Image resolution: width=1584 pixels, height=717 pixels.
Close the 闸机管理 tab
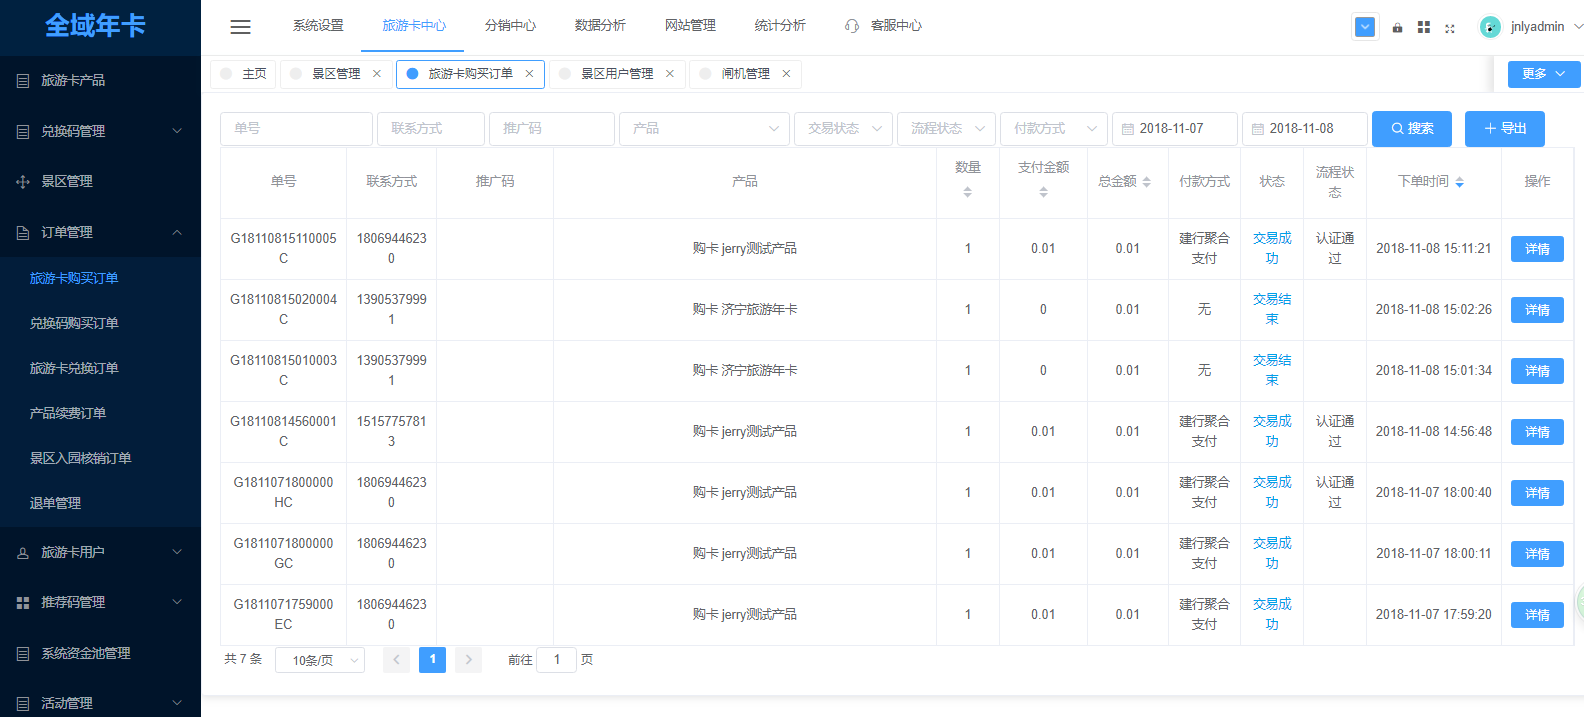(786, 74)
